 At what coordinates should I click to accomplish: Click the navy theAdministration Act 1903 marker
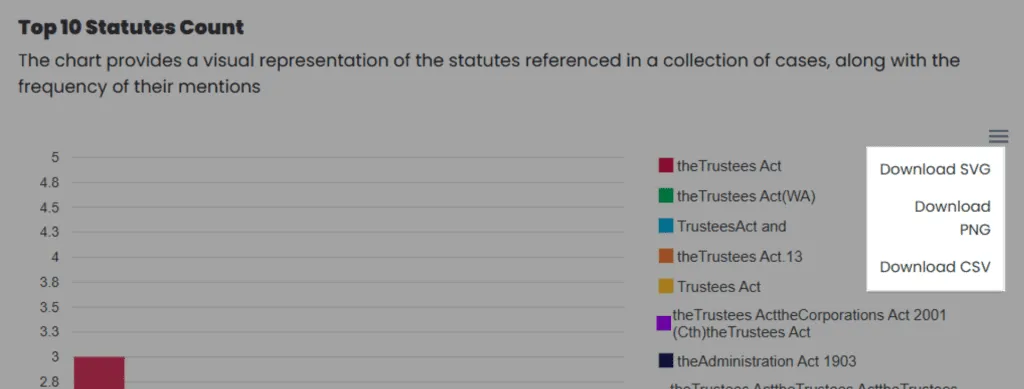665,360
